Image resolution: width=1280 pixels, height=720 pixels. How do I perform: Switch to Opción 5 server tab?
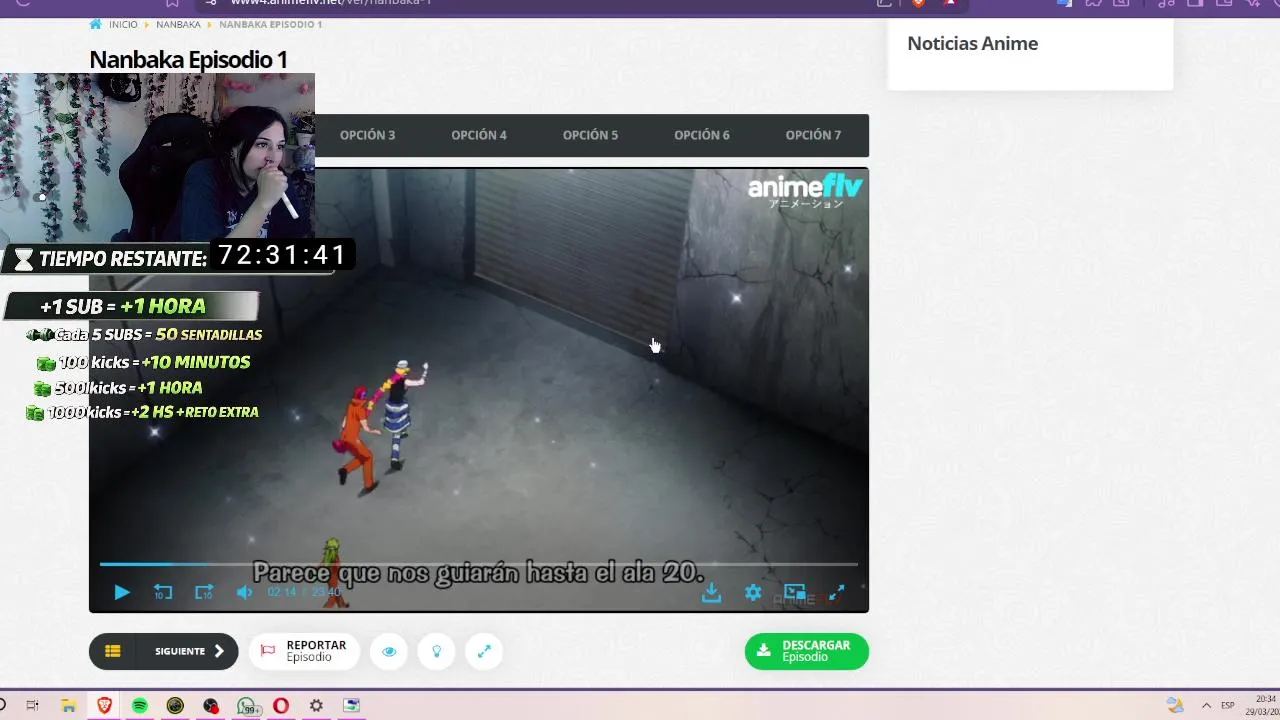pyautogui.click(x=590, y=135)
